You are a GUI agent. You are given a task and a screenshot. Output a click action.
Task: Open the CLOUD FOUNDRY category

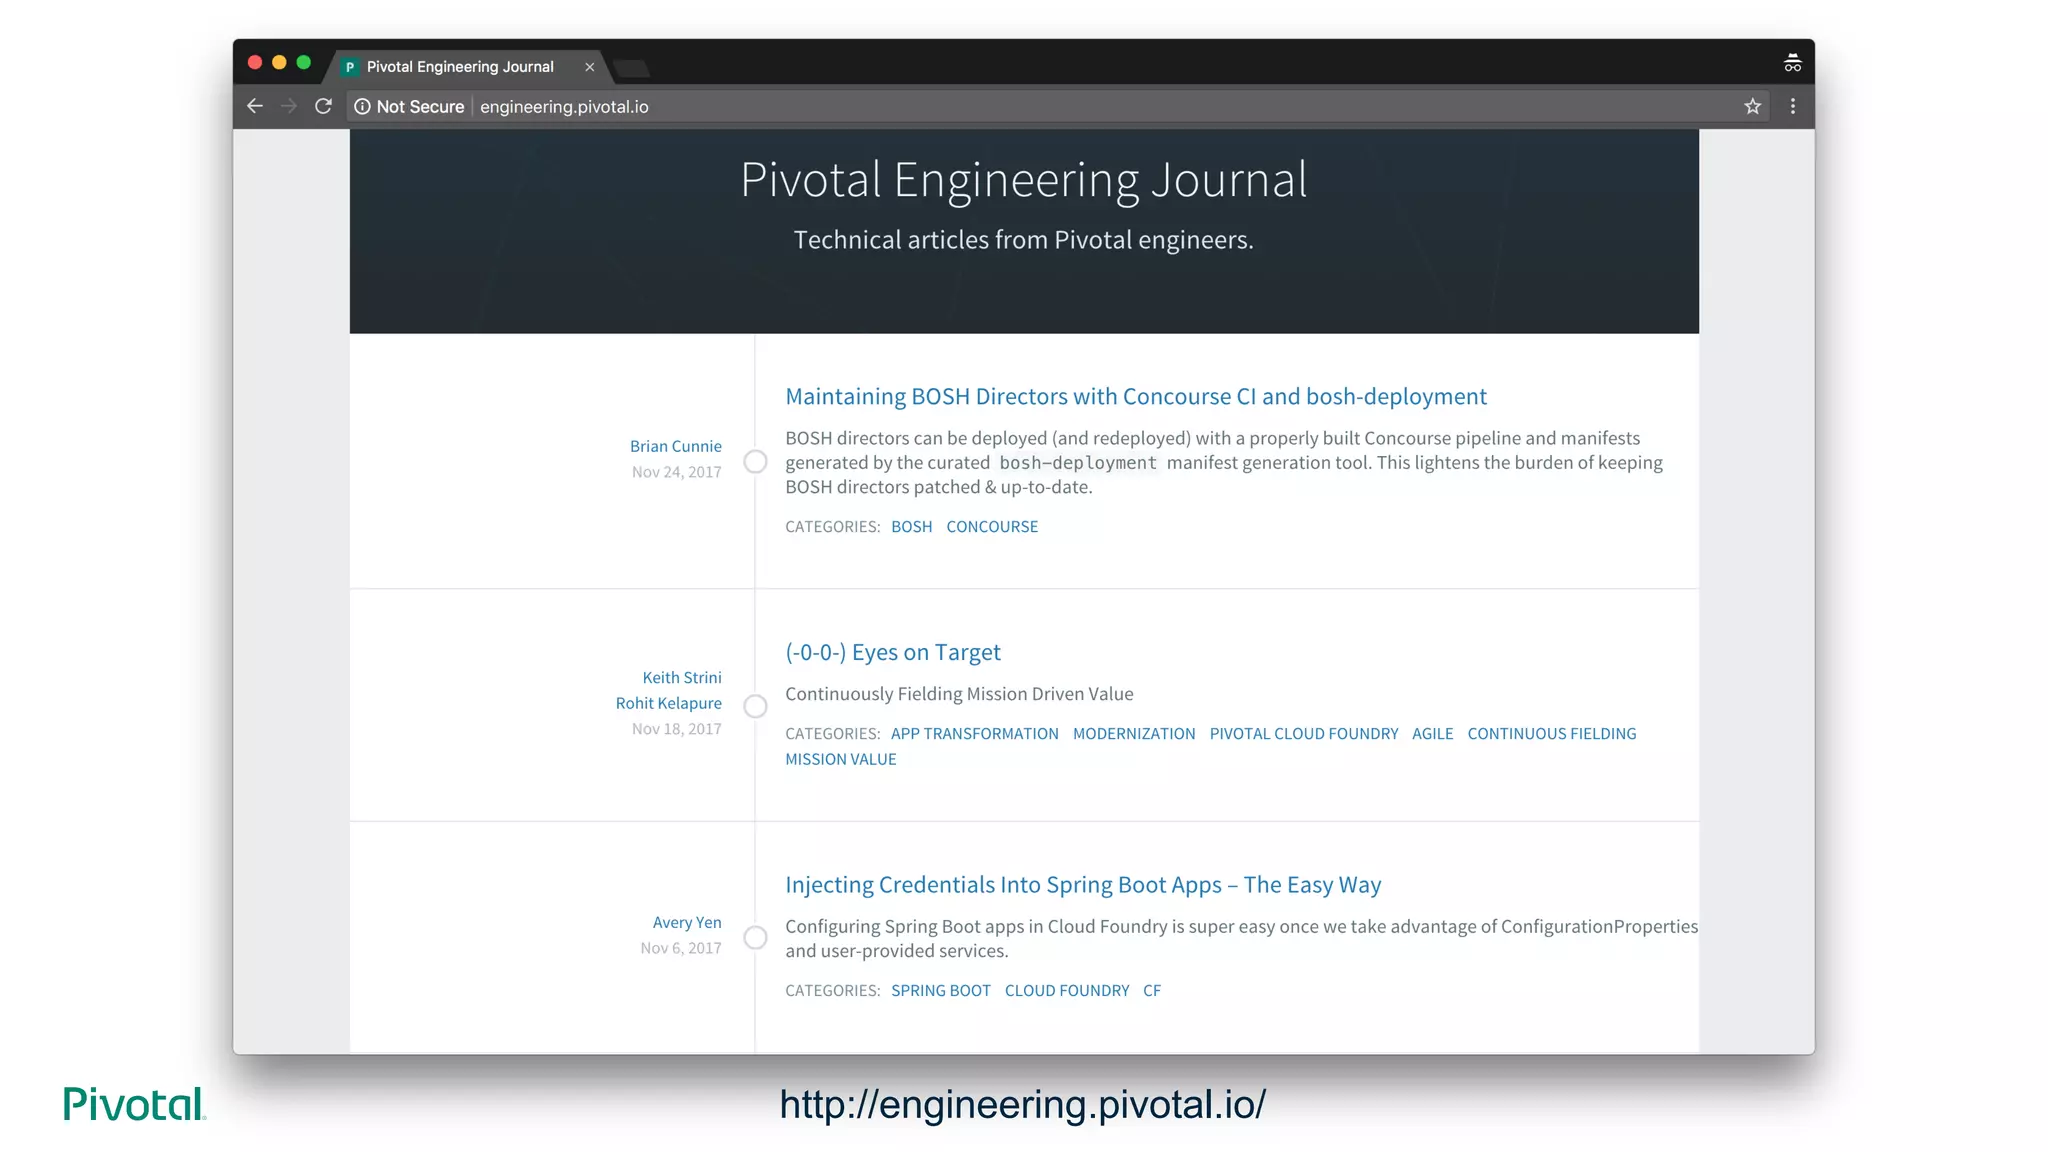[x=1067, y=991]
